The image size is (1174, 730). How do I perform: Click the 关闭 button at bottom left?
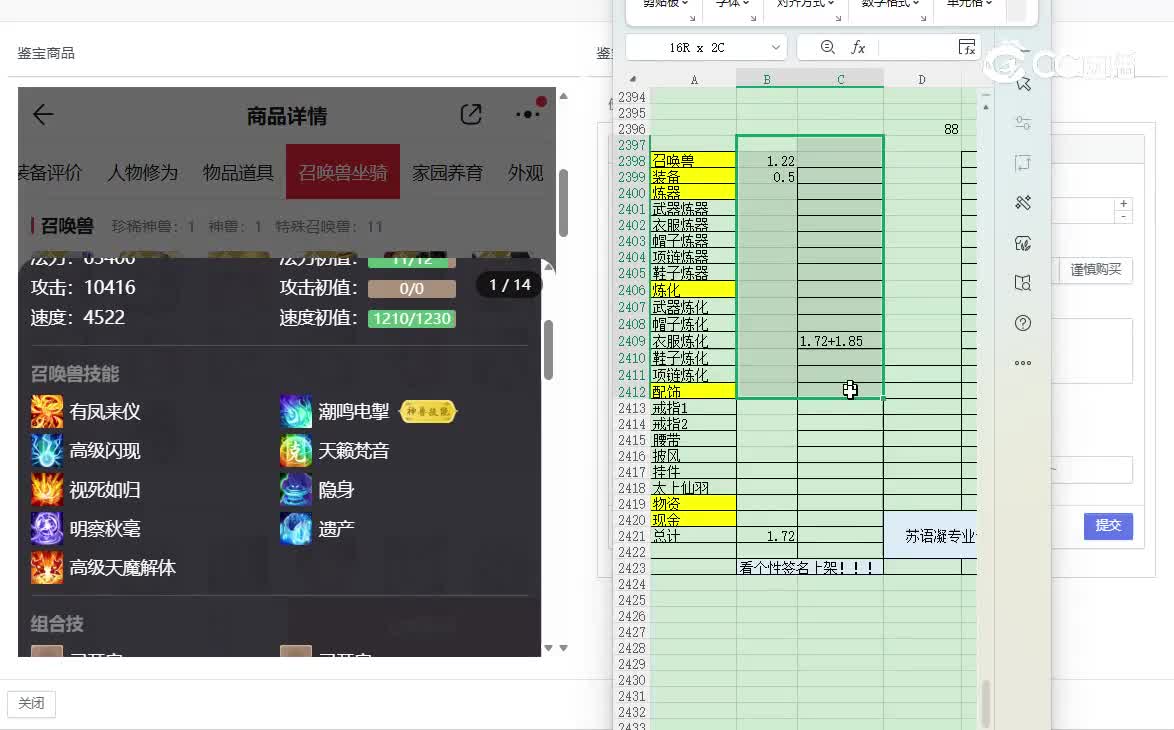pyautogui.click(x=31, y=703)
